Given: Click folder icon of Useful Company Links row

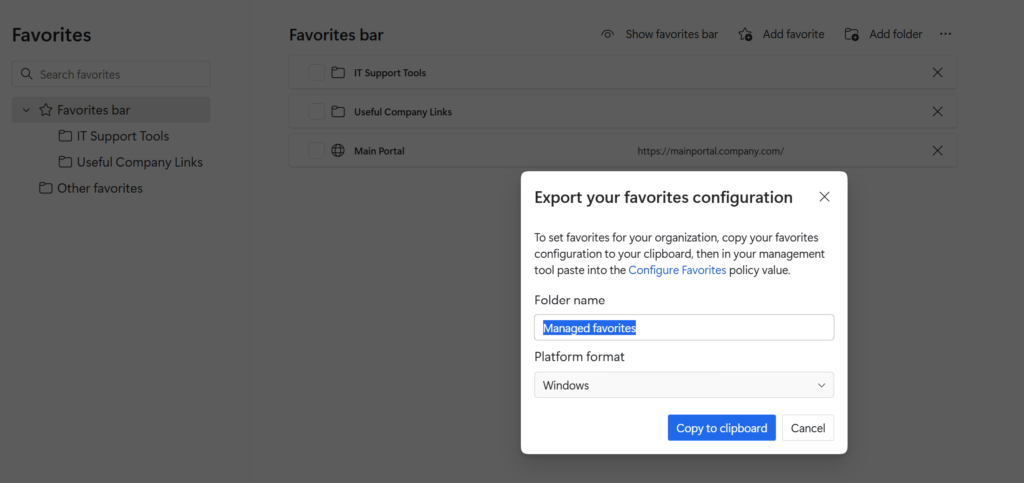Looking at the screenshot, I should tap(338, 112).
